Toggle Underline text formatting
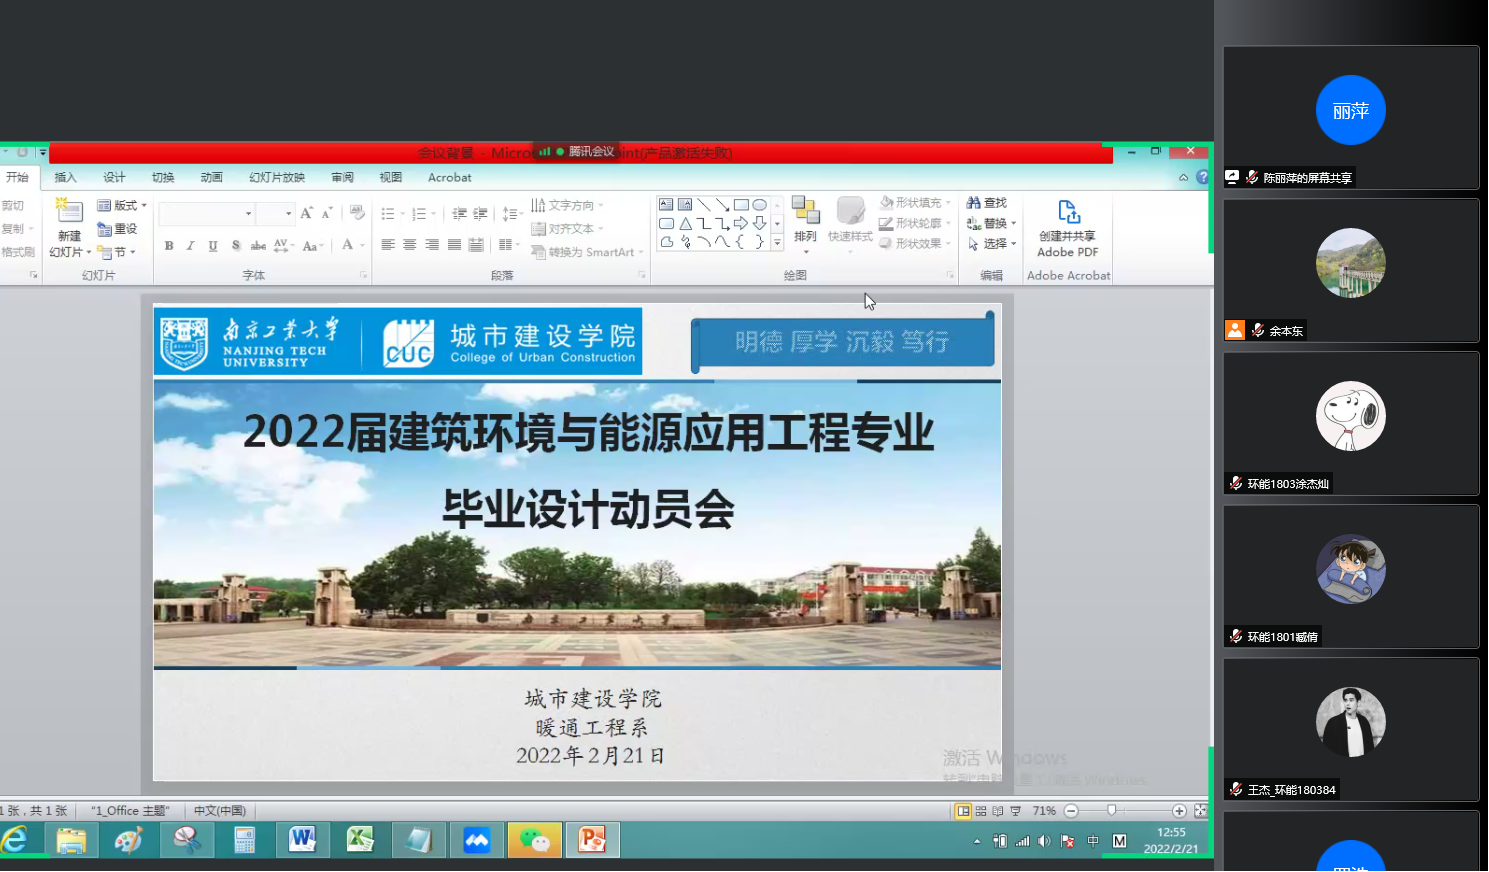This screenshot has height=872, width=1489. pyautogui.click(x=213, y=246)
